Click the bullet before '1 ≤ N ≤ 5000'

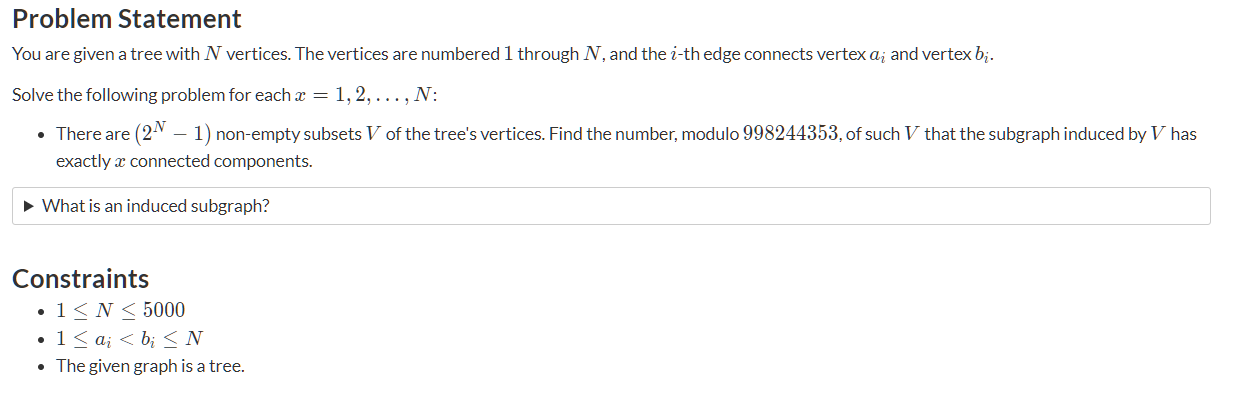tap(39, 311)
